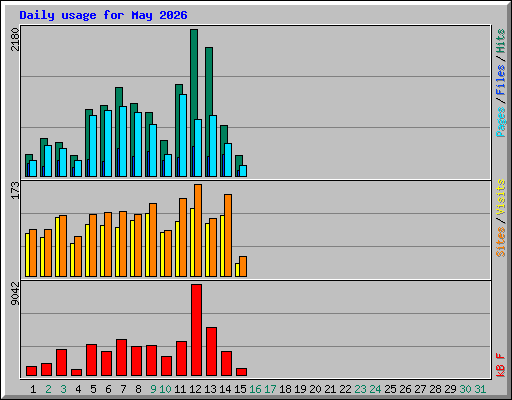This screenshot has width=512, height=400.
Task: Click day 4 on the x-axis
Action: click(78, 389)
